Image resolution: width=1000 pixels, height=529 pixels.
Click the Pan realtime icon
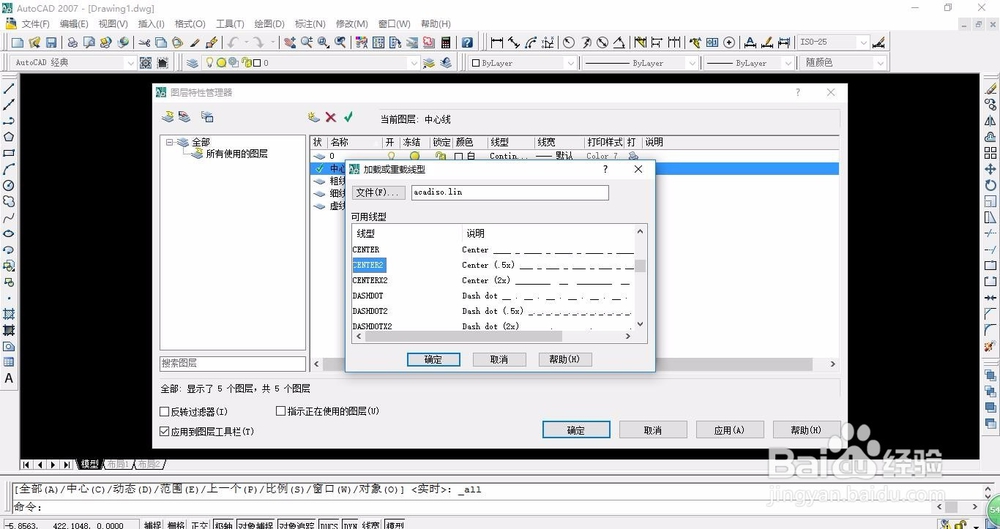click(x=290, y=43)
